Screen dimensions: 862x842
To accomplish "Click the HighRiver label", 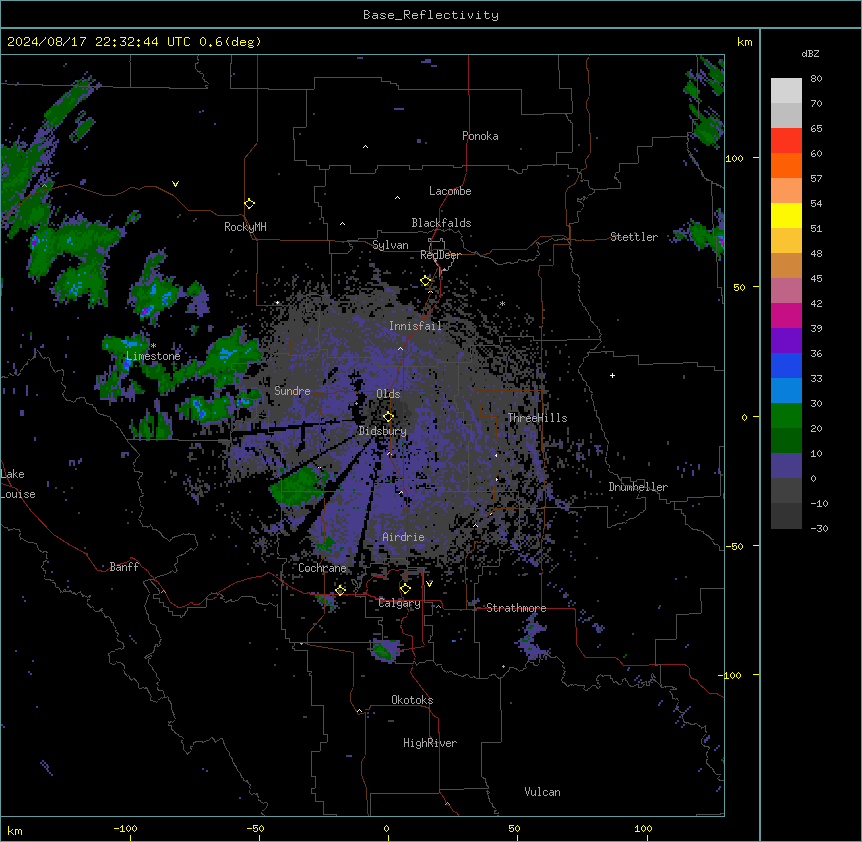I will [430, 743].
